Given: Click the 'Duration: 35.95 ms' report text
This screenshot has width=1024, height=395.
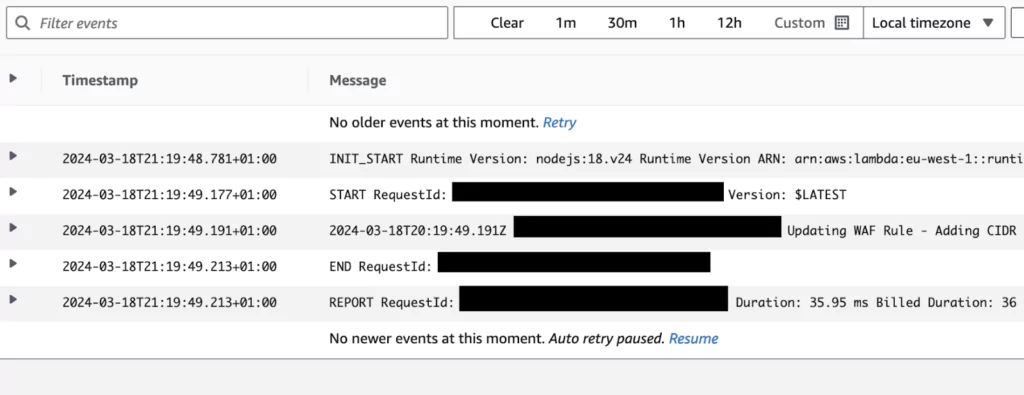Looking at the screenshot, I should click(803, 302).
